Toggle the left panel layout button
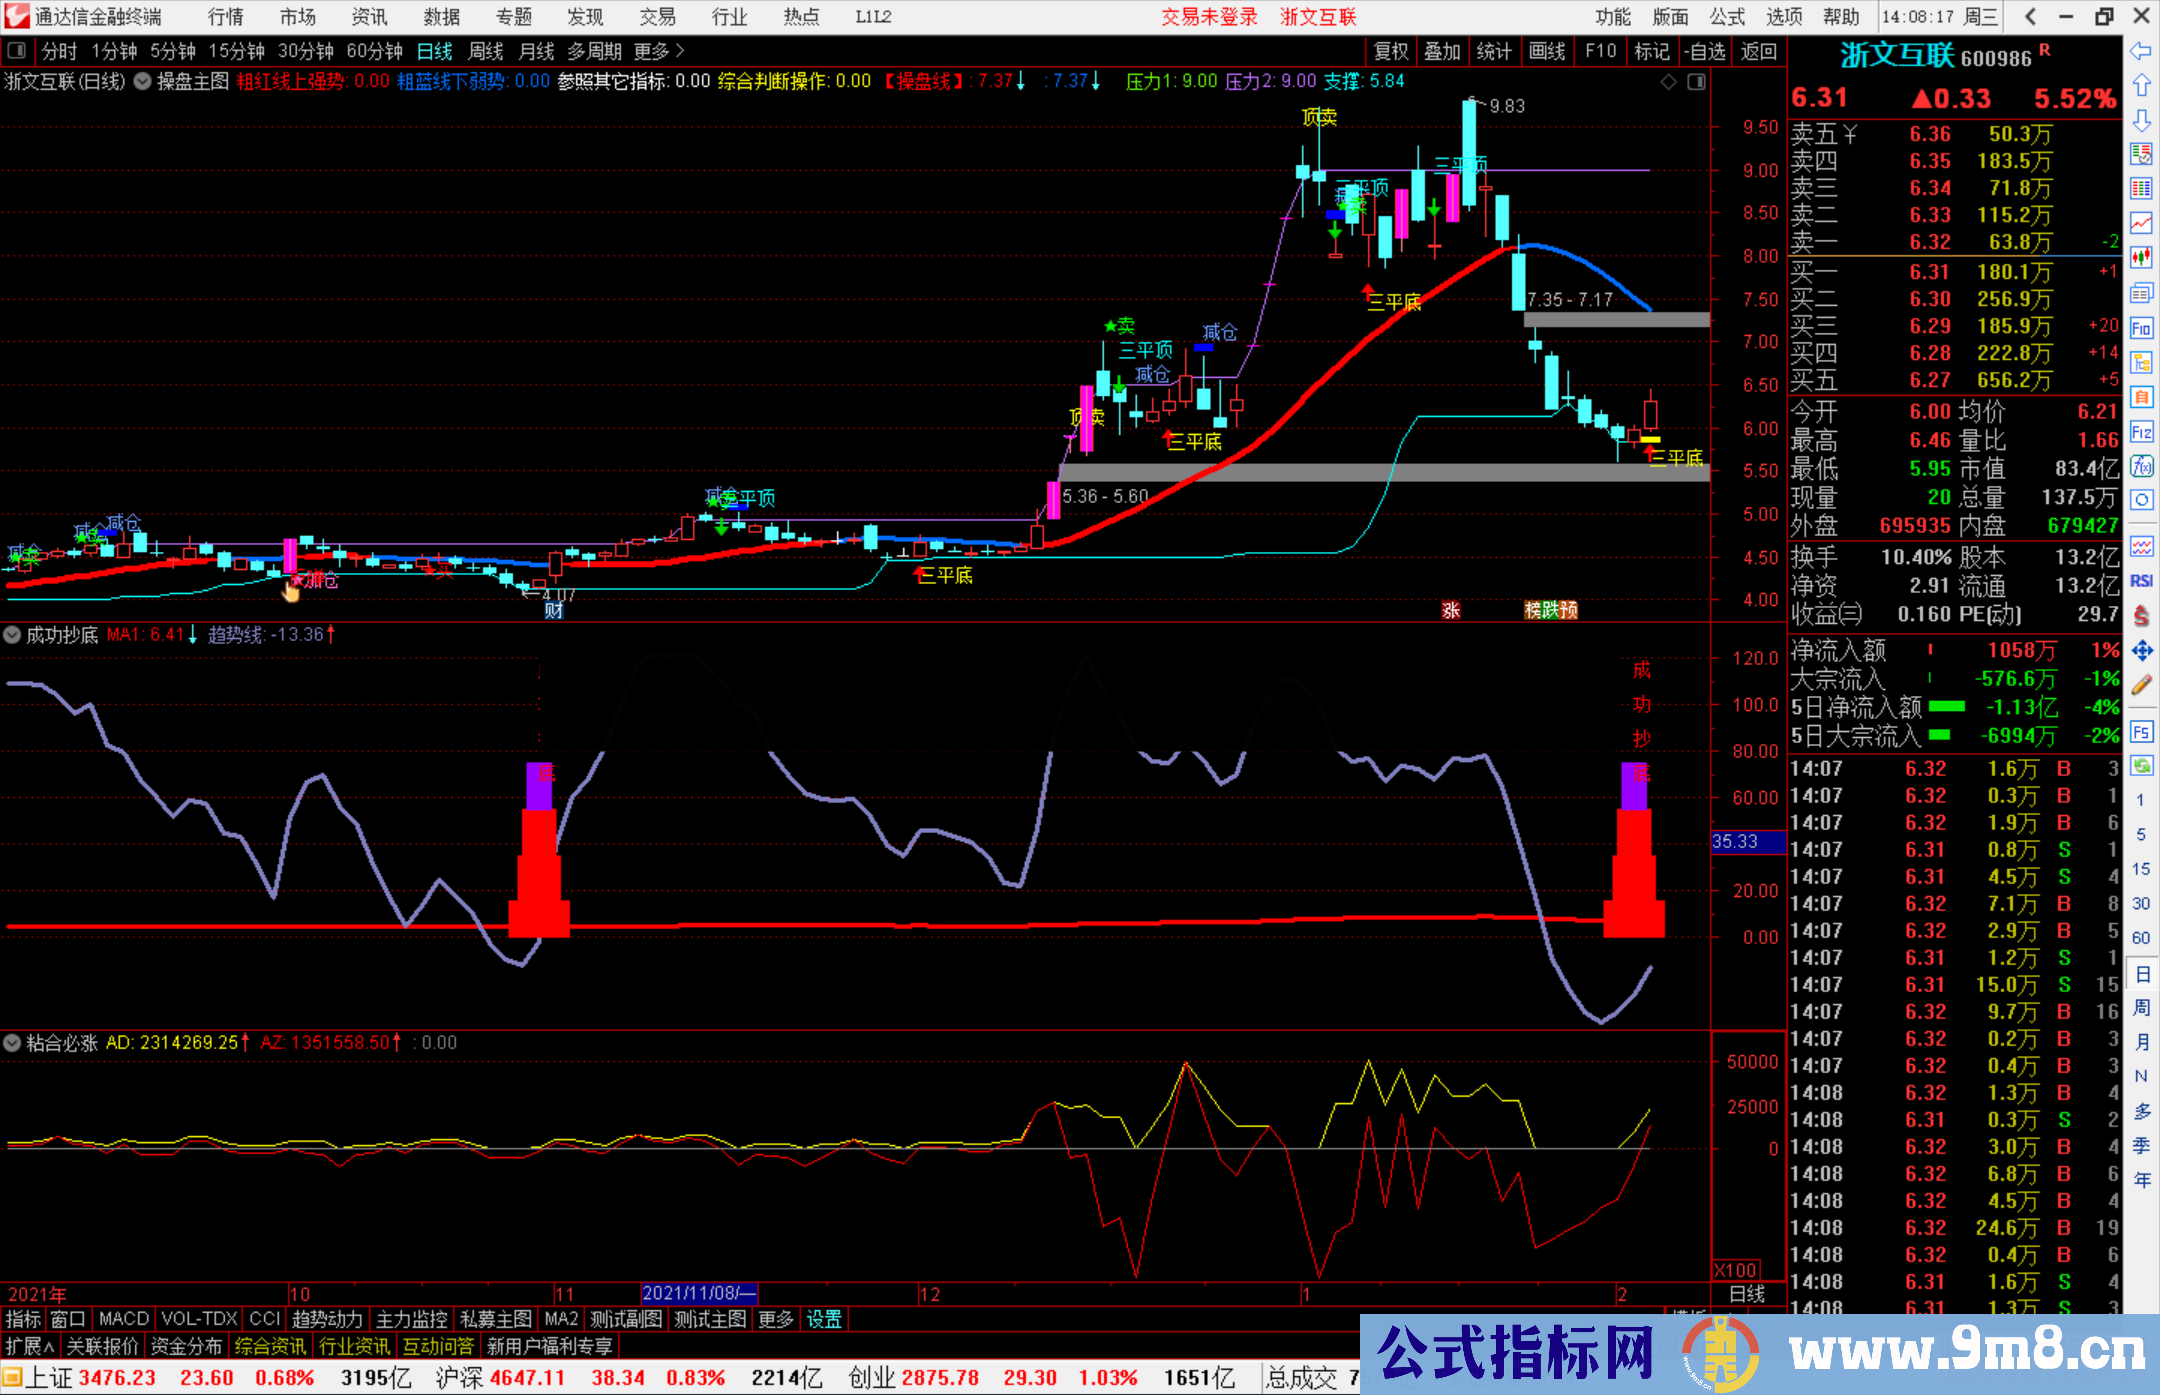Screen dimensions: 2160x1395 click(17, 51)
